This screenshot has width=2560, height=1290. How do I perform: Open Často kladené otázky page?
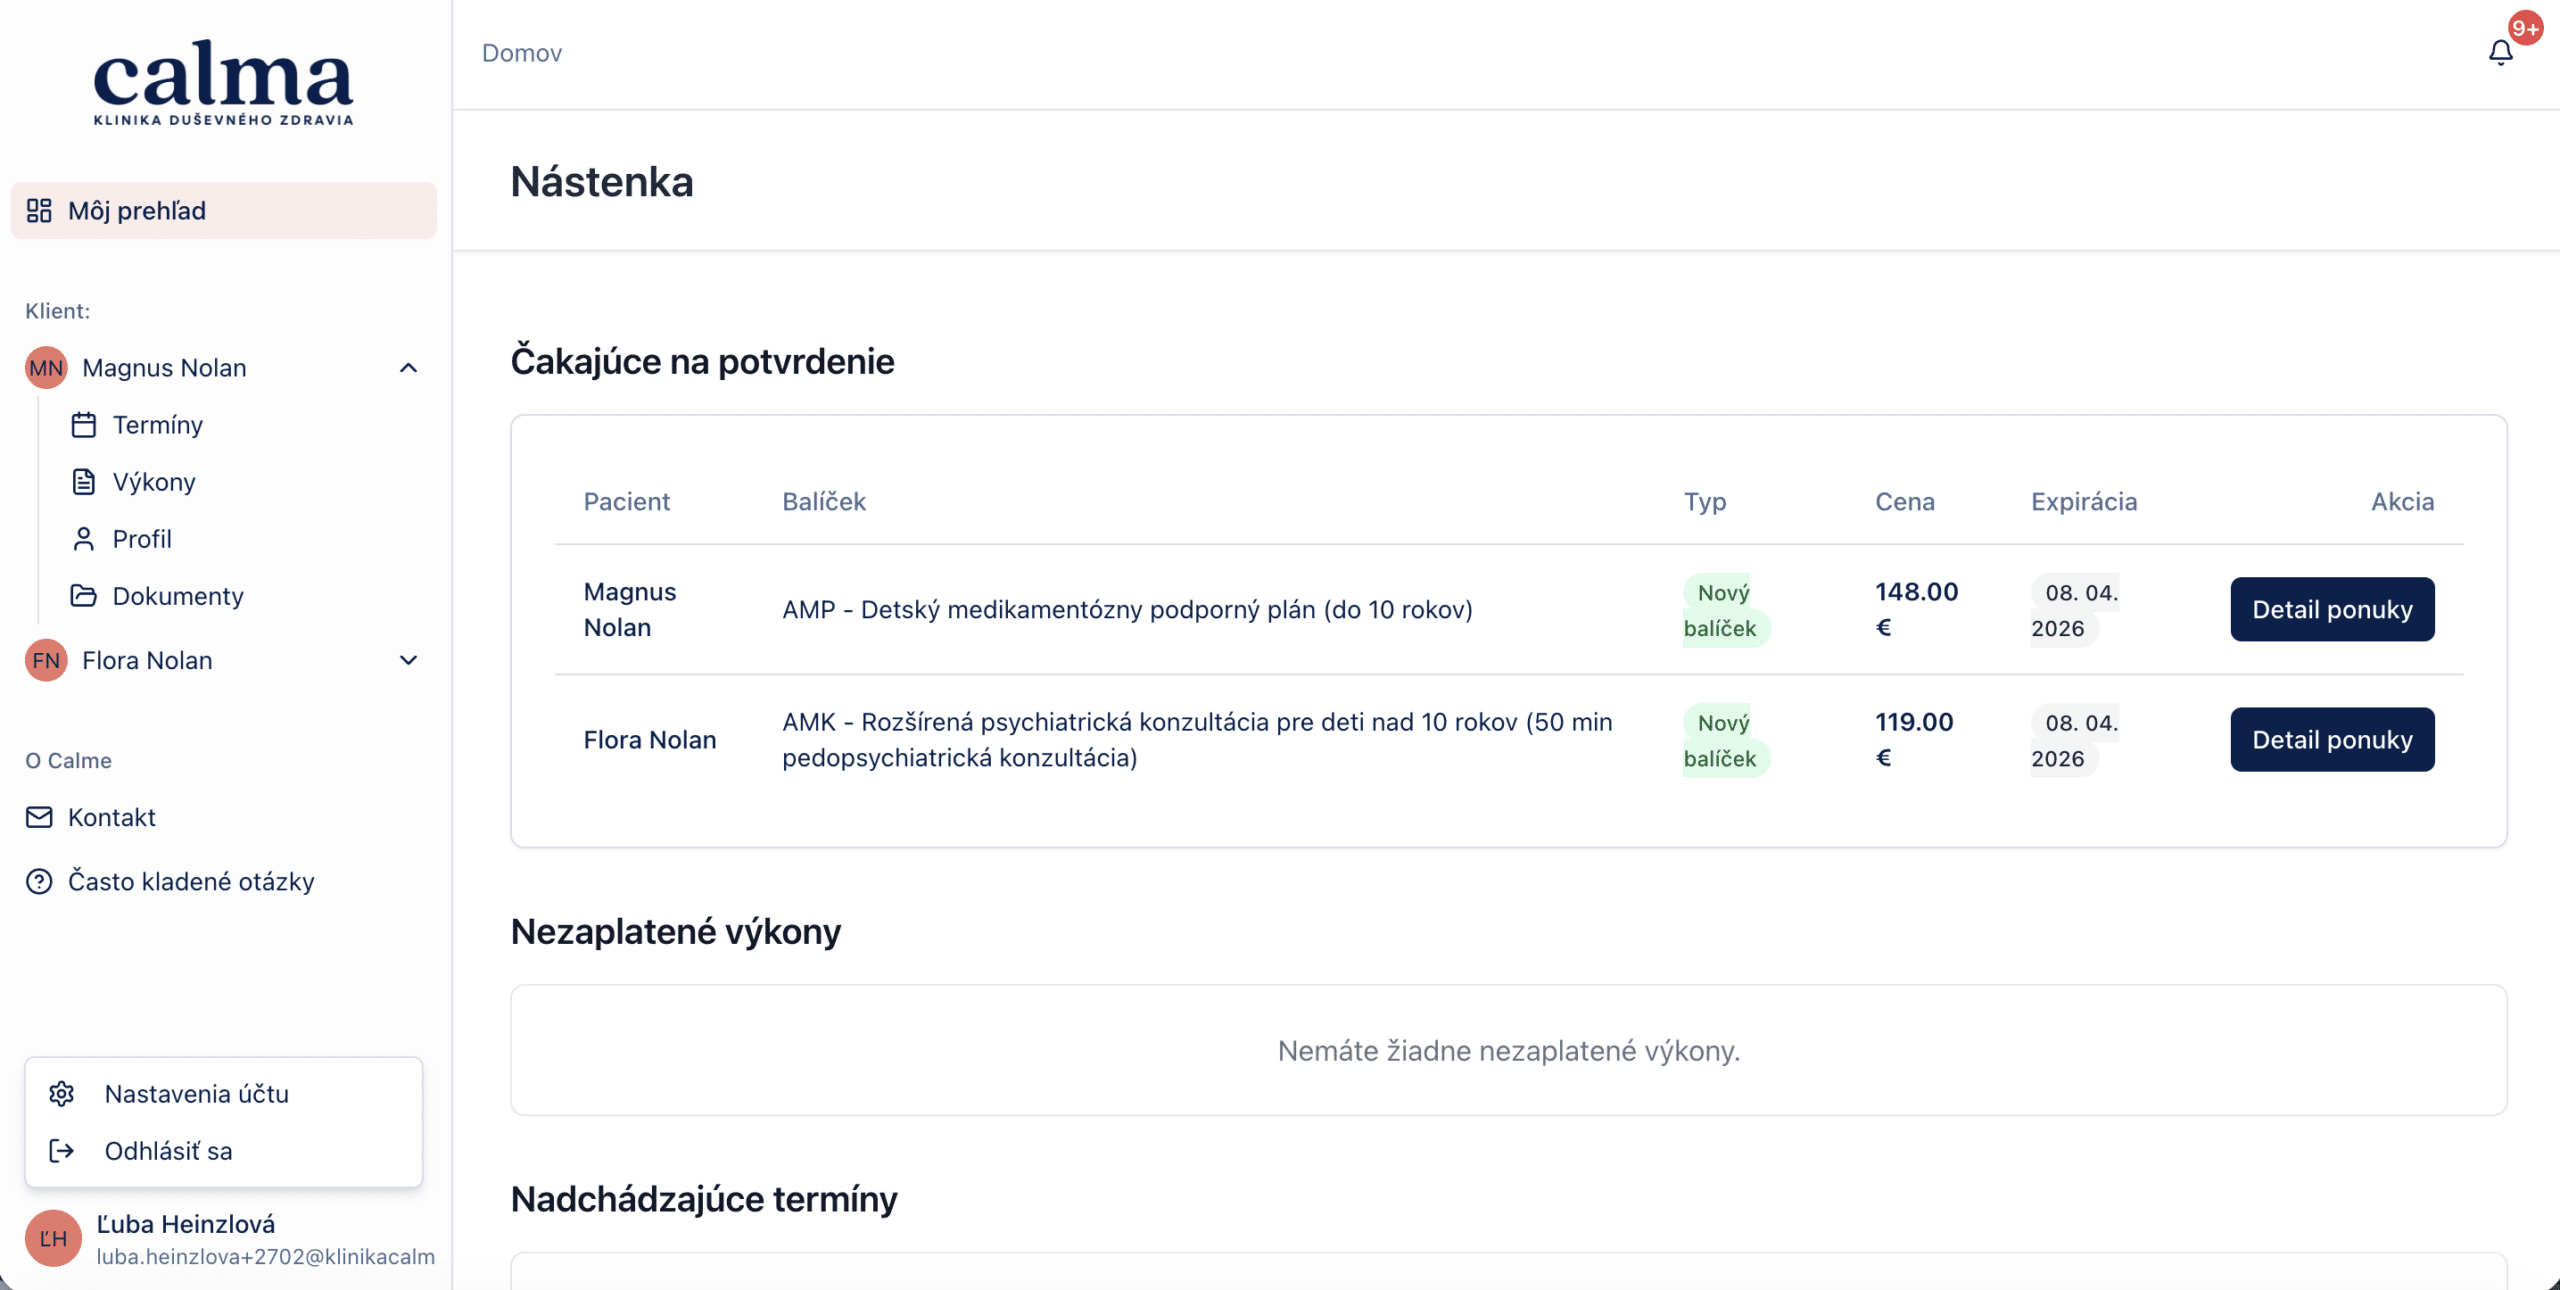click(191, 881)
